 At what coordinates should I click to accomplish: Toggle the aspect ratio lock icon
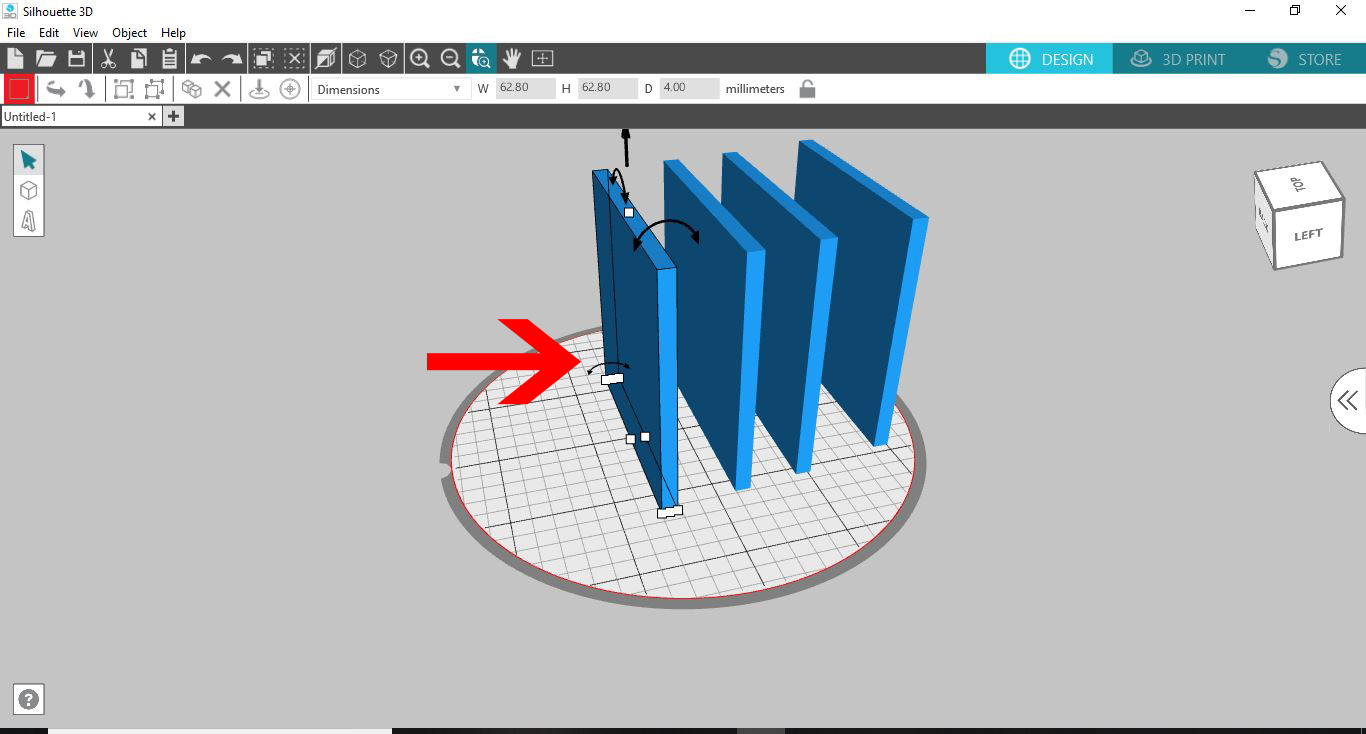coord(807,89)
